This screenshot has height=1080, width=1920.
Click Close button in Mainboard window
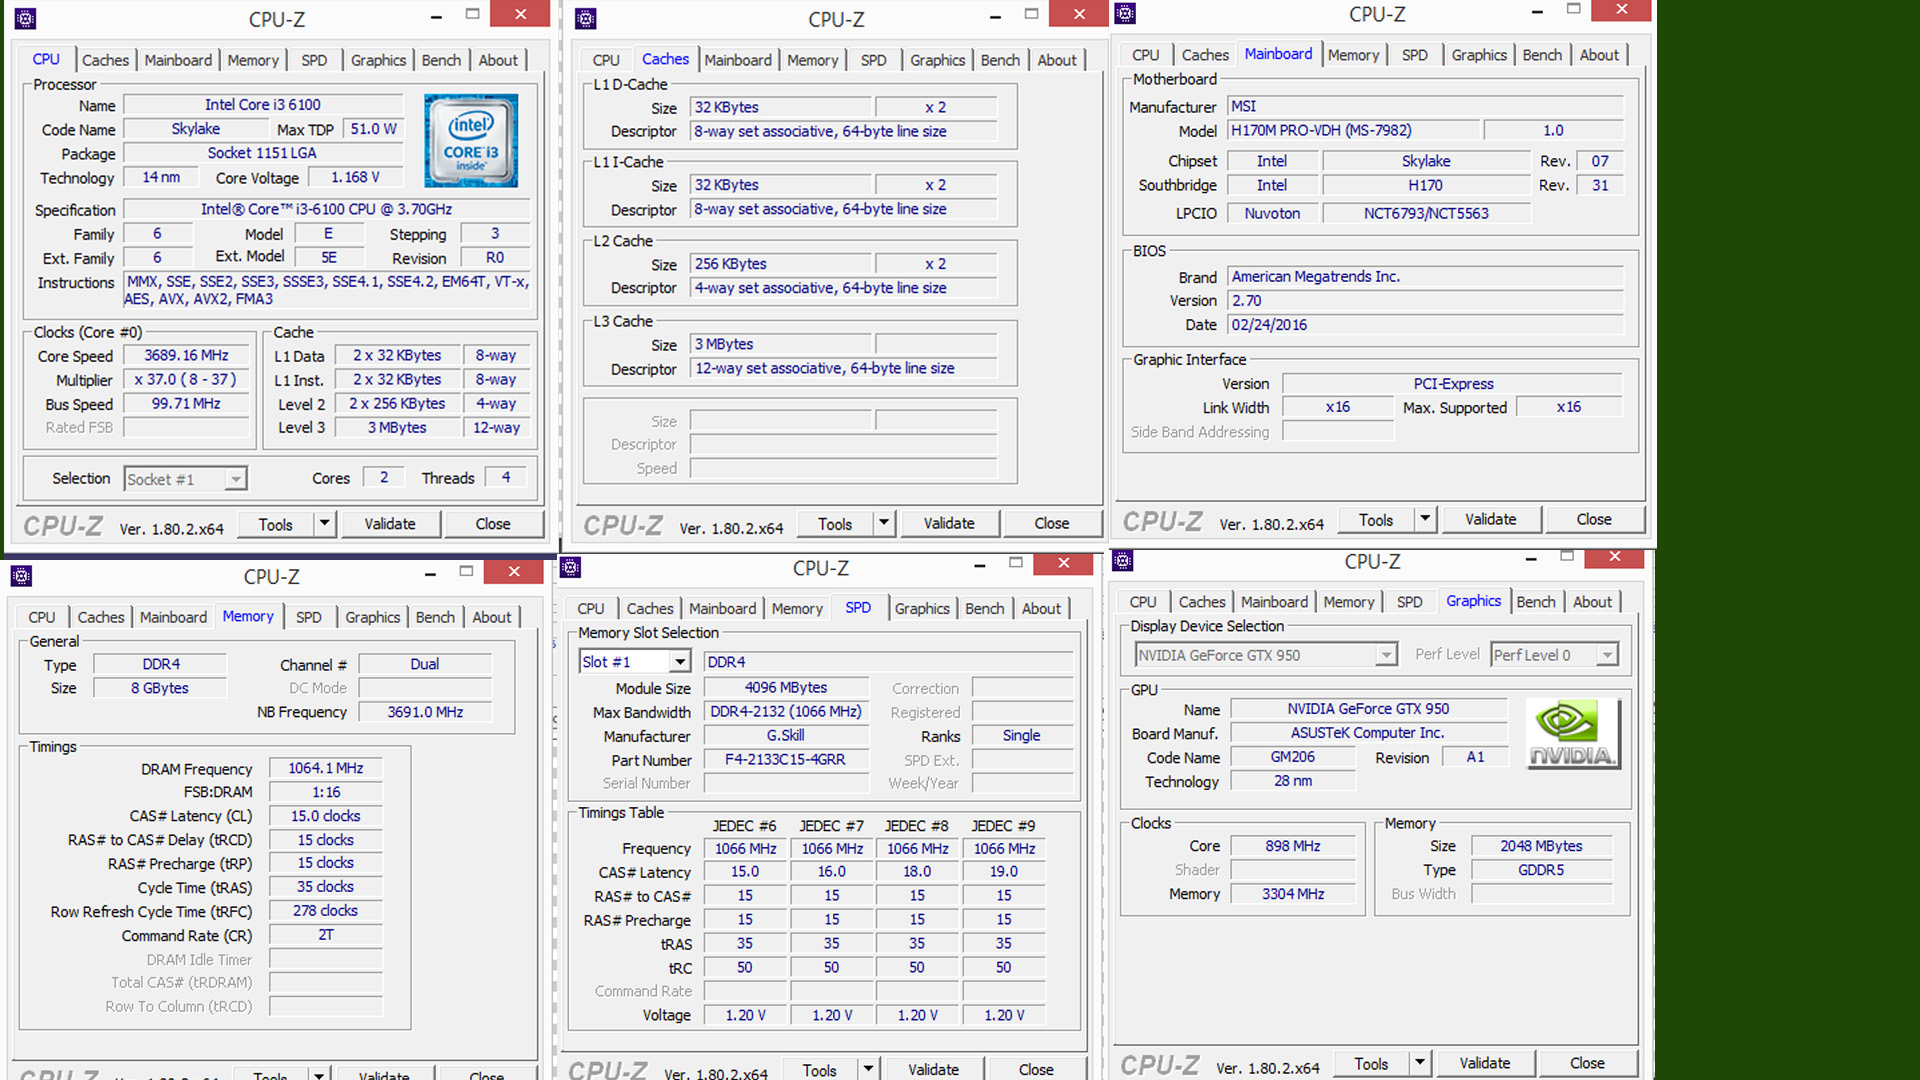tap(1594, 519)
